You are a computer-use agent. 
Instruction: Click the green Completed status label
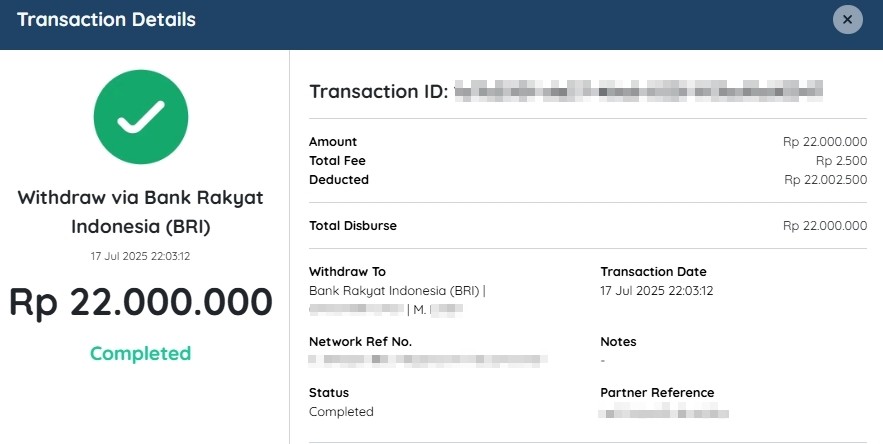tap(141, 353)
